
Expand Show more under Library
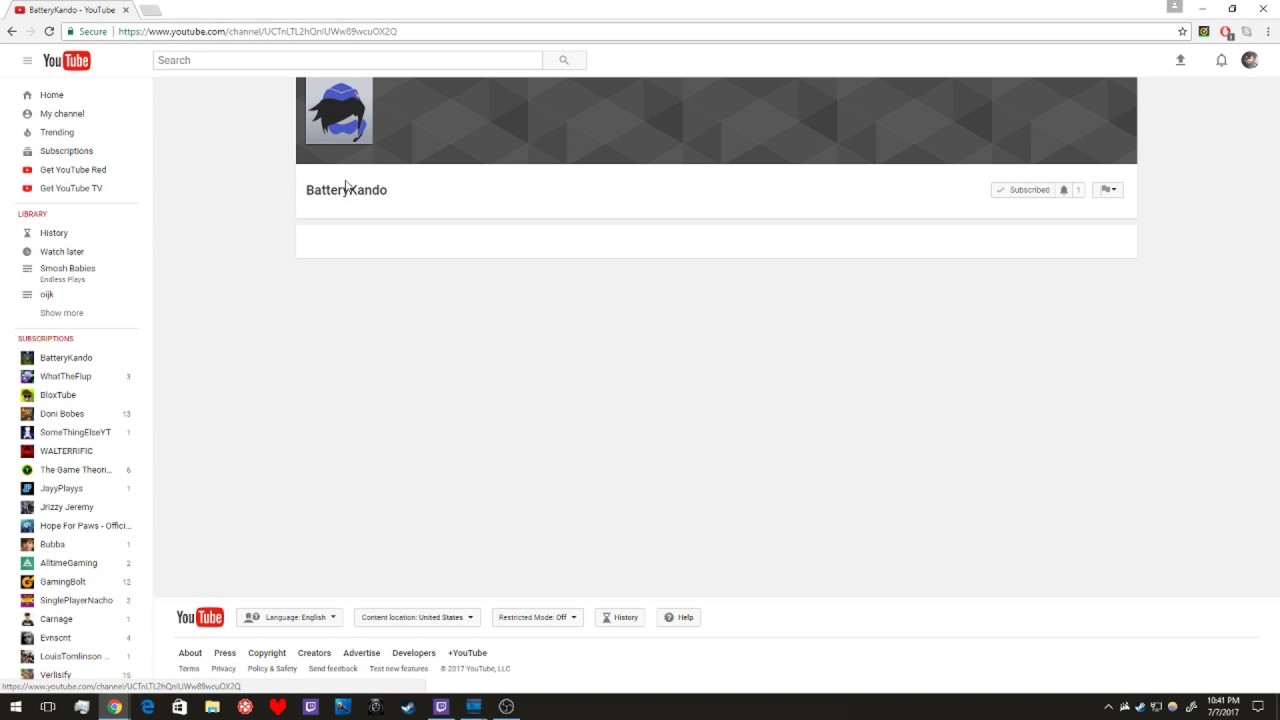tap(61, 313)
